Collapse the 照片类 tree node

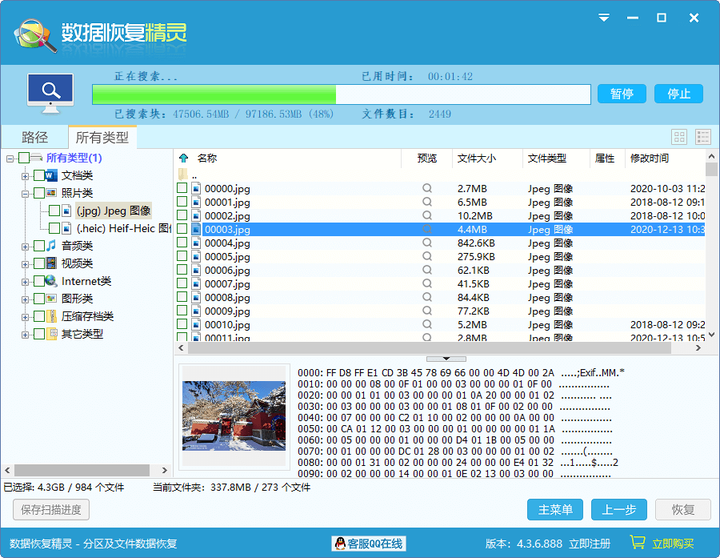pos(25,193)
